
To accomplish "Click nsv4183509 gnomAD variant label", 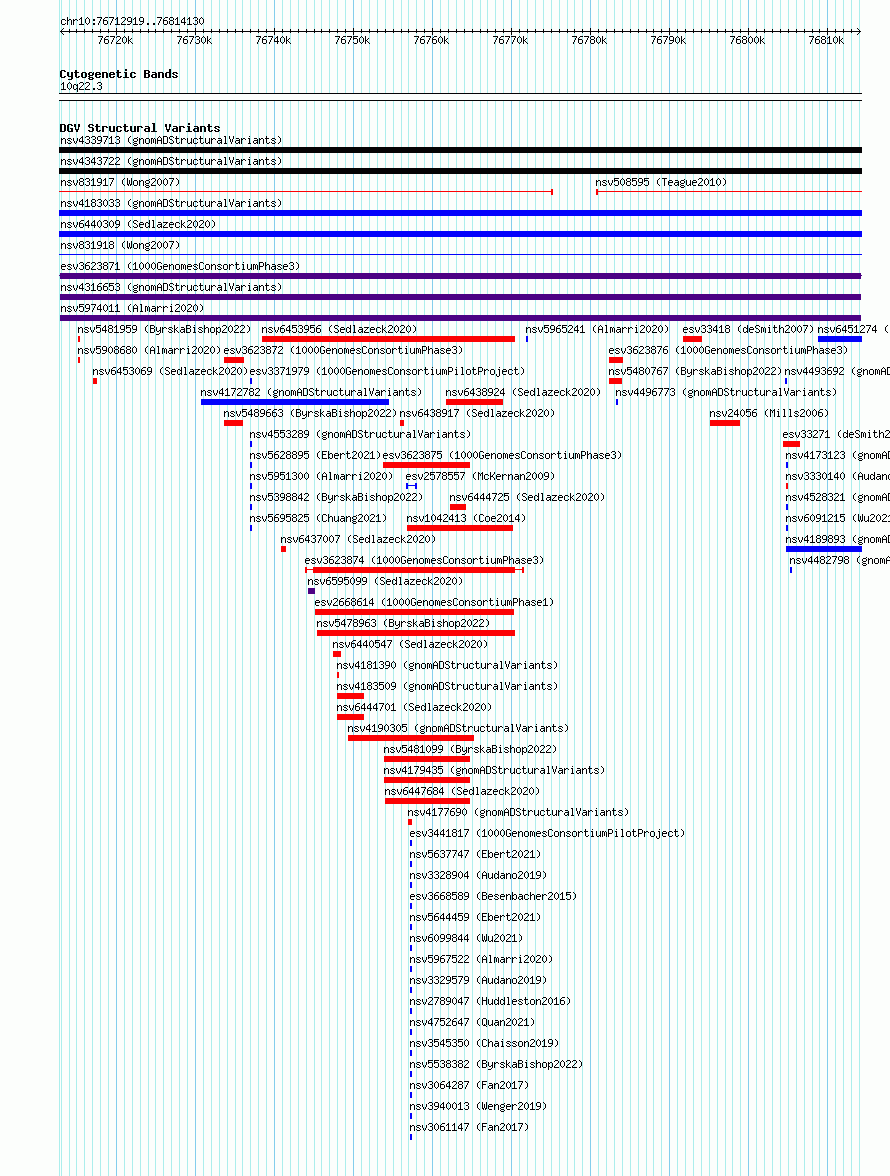I will [447, 686].
